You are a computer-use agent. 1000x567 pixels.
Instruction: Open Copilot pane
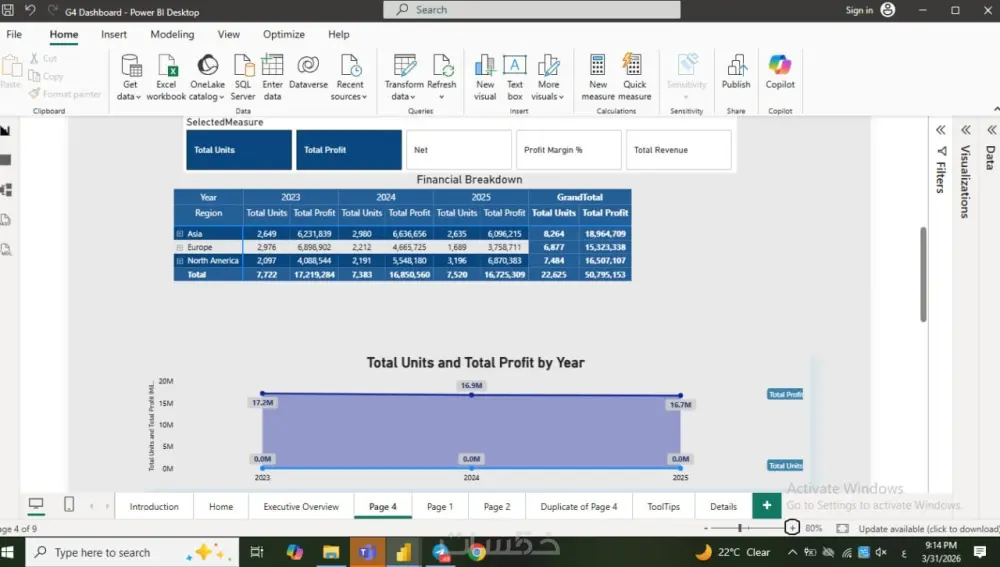click(x=780, y=71)
